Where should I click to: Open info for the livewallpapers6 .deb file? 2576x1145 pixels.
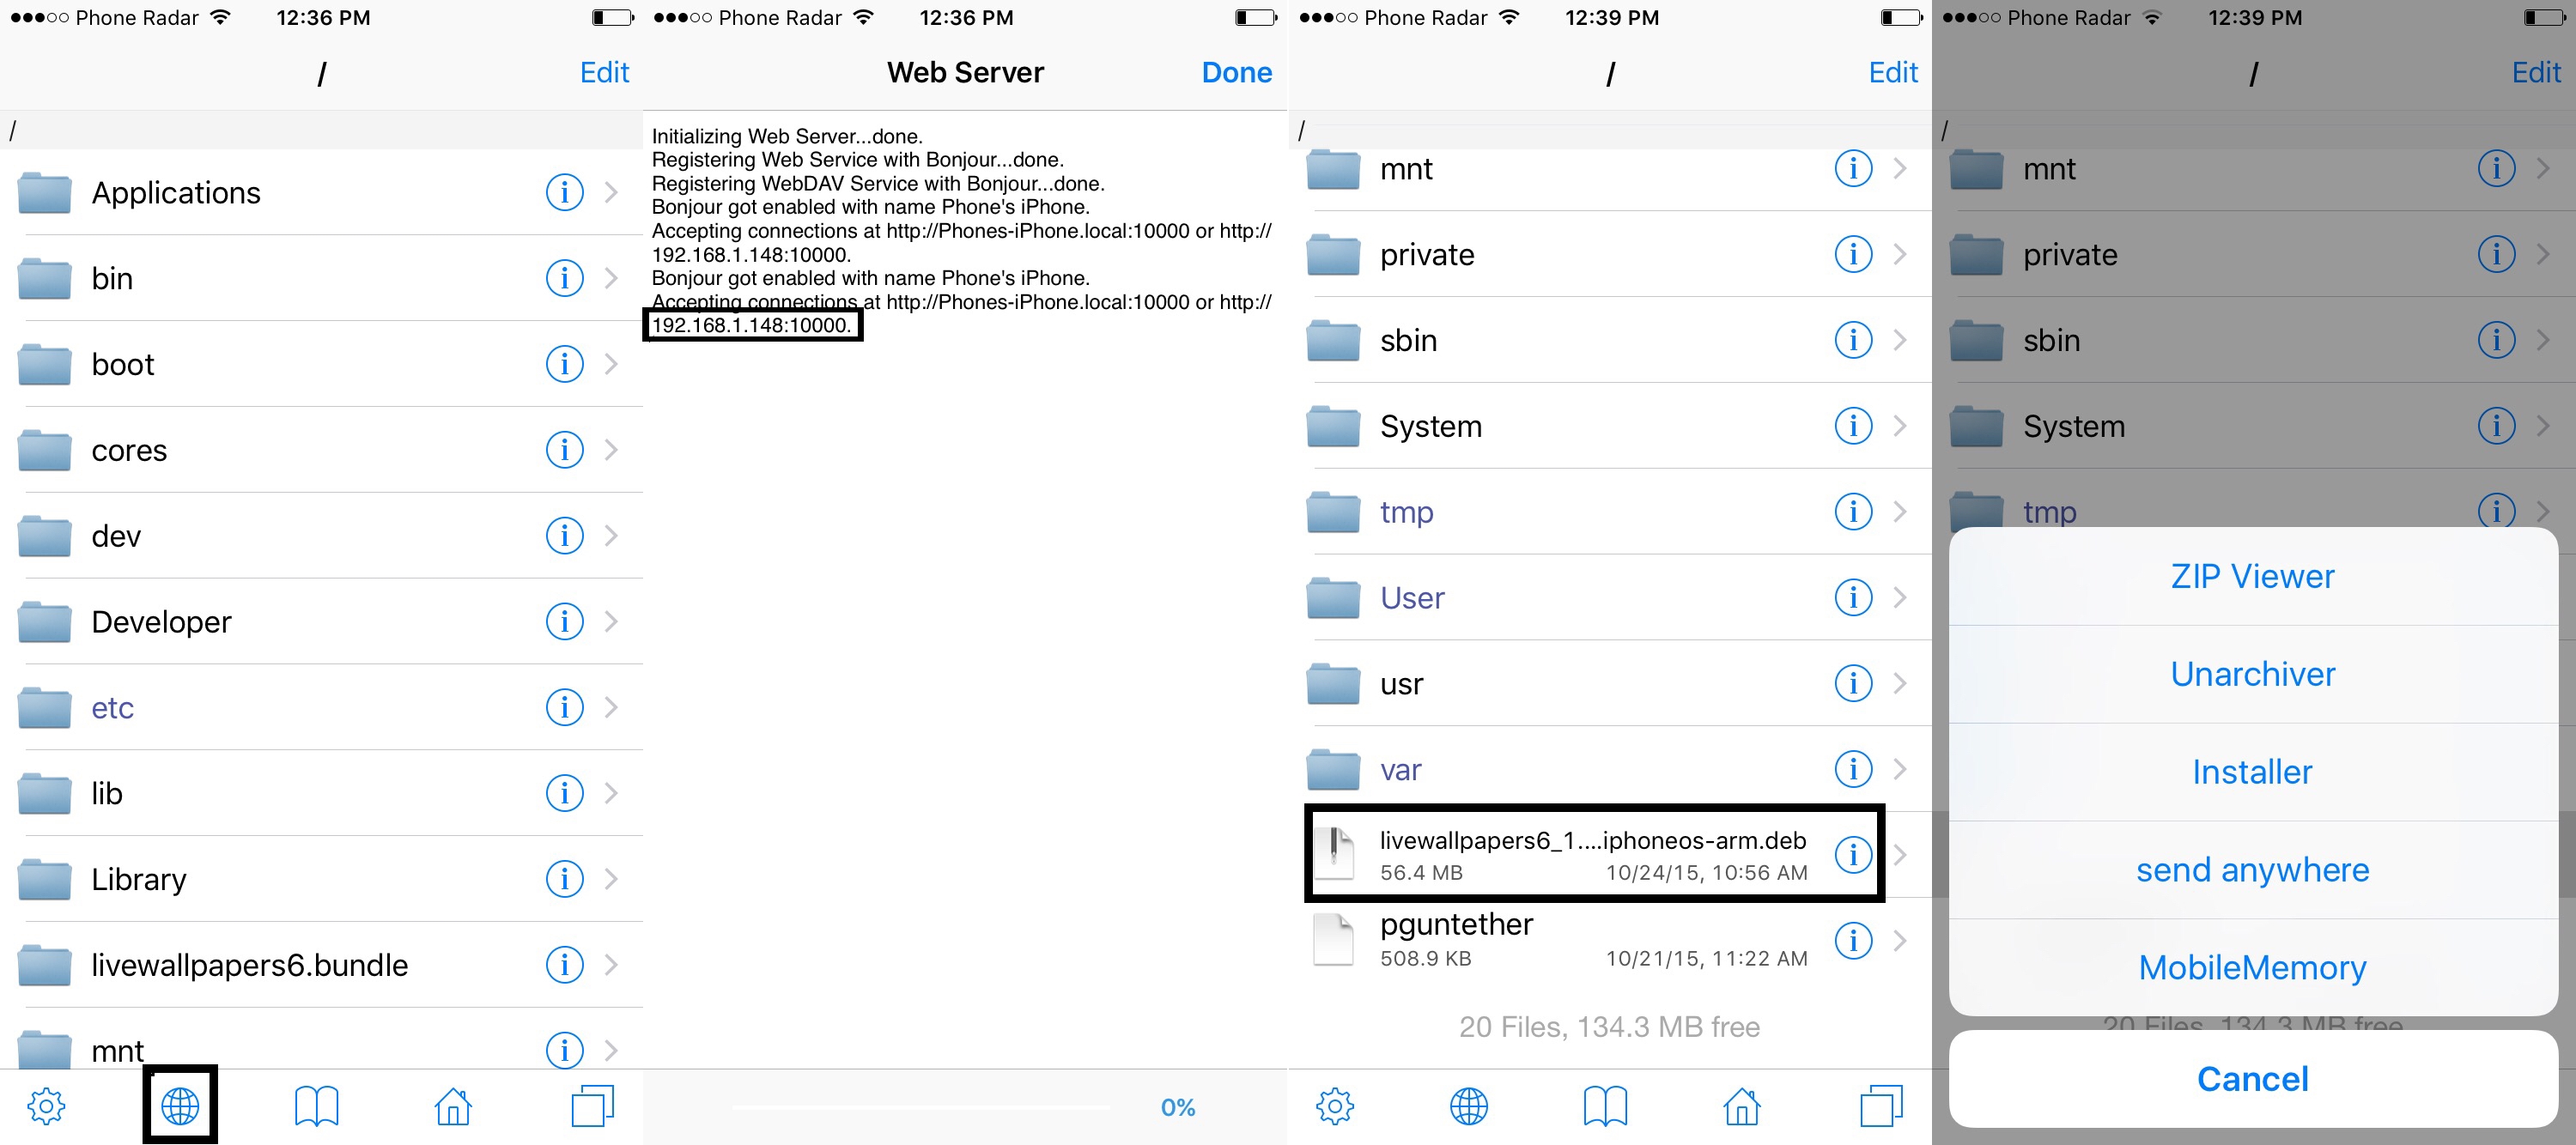1853,854
